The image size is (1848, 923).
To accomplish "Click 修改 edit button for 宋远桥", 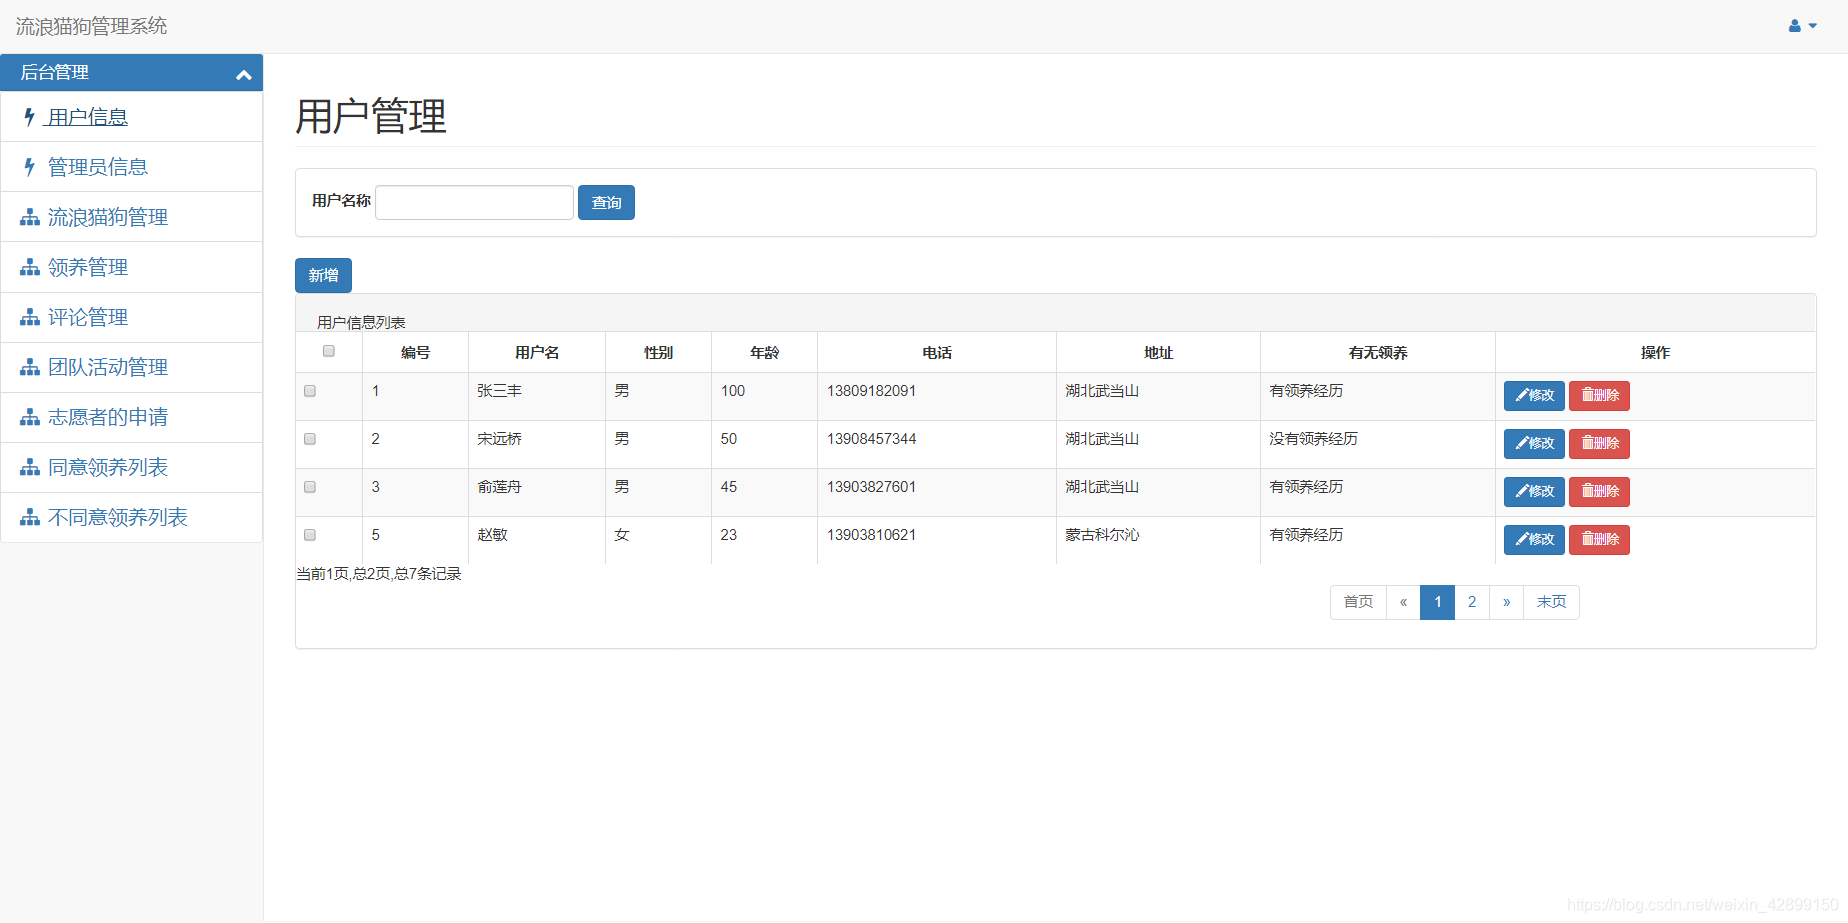I will [1534, 444].
